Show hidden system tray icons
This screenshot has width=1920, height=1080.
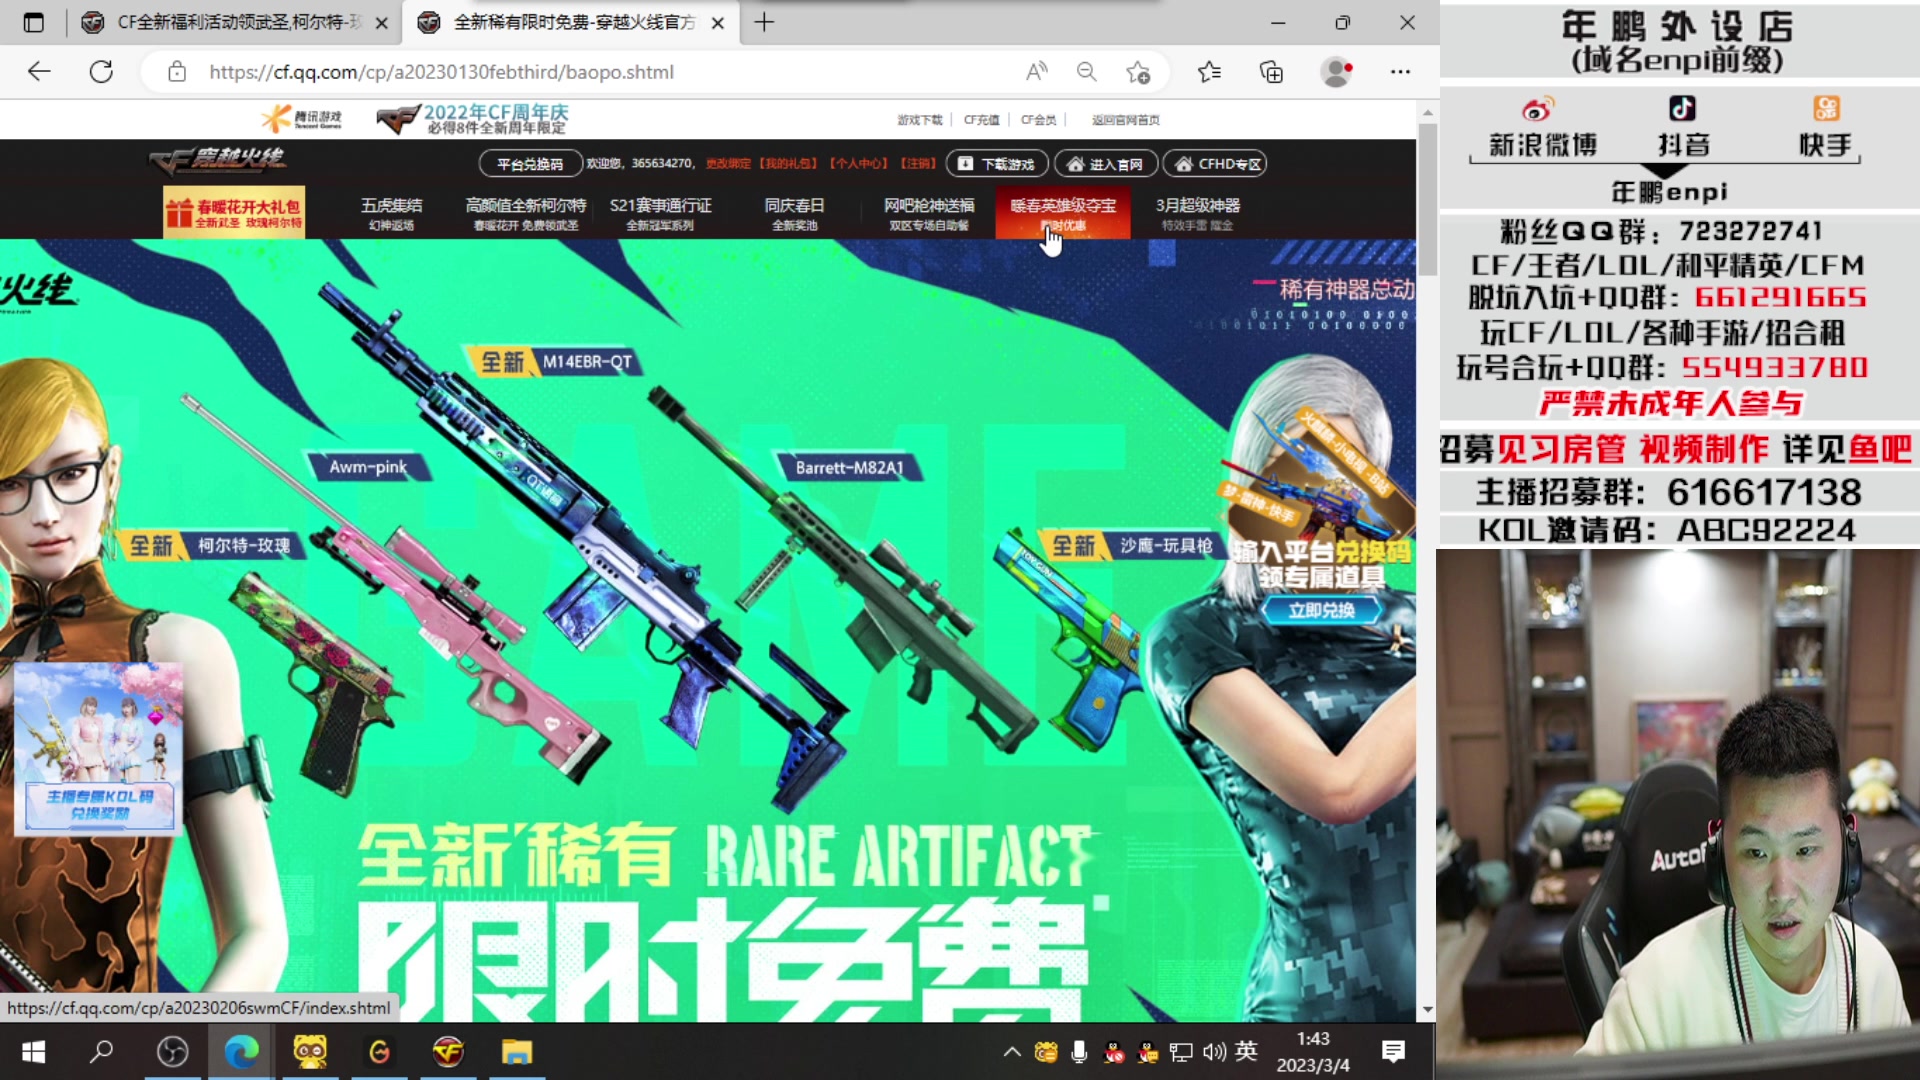[1012, 1052]
